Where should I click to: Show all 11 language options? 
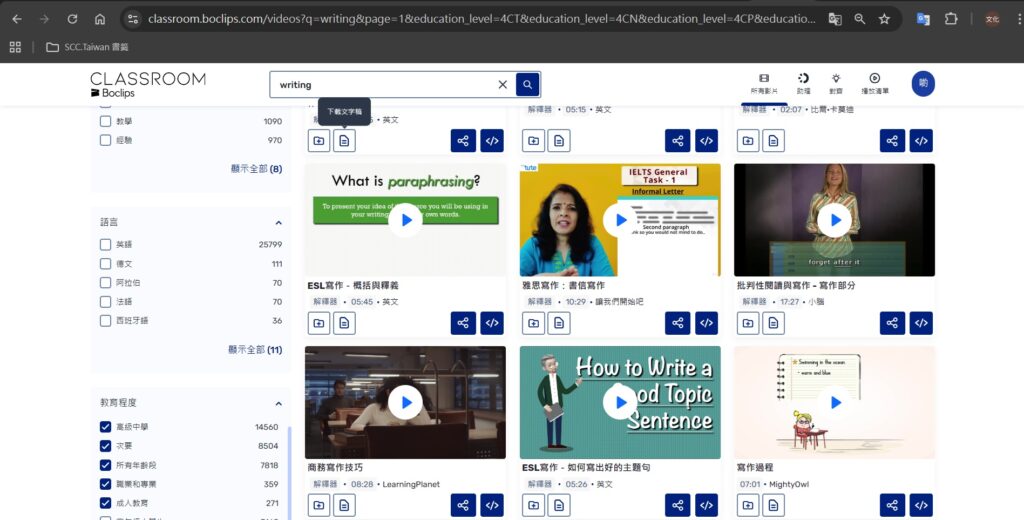(255, 350)
